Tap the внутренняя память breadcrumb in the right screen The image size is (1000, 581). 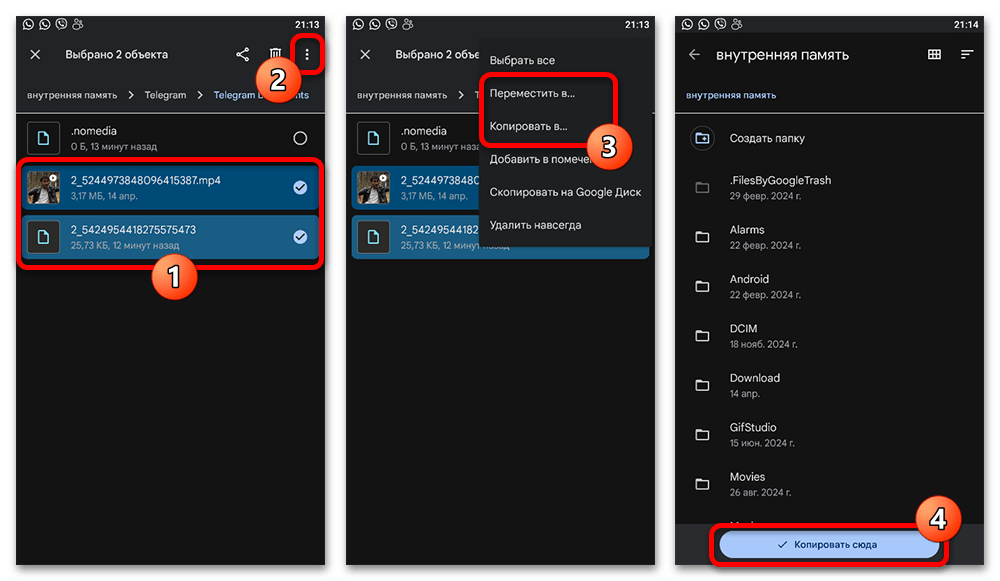pos(731,95)
